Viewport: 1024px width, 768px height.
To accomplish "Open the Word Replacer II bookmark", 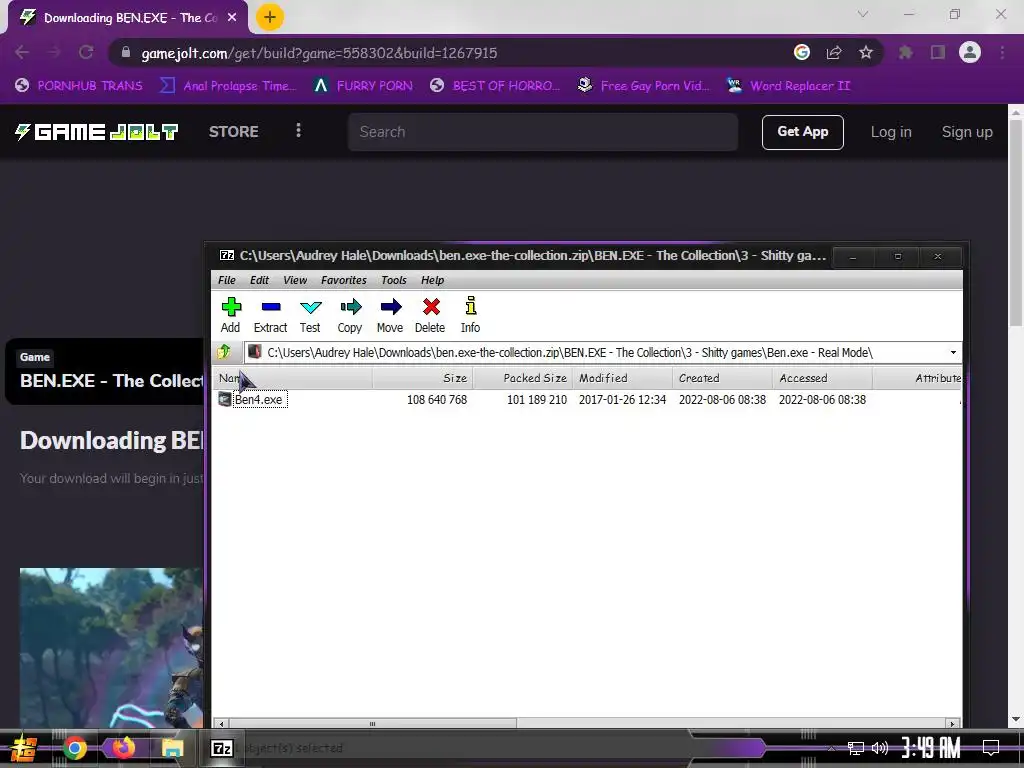I will (788, 86).
